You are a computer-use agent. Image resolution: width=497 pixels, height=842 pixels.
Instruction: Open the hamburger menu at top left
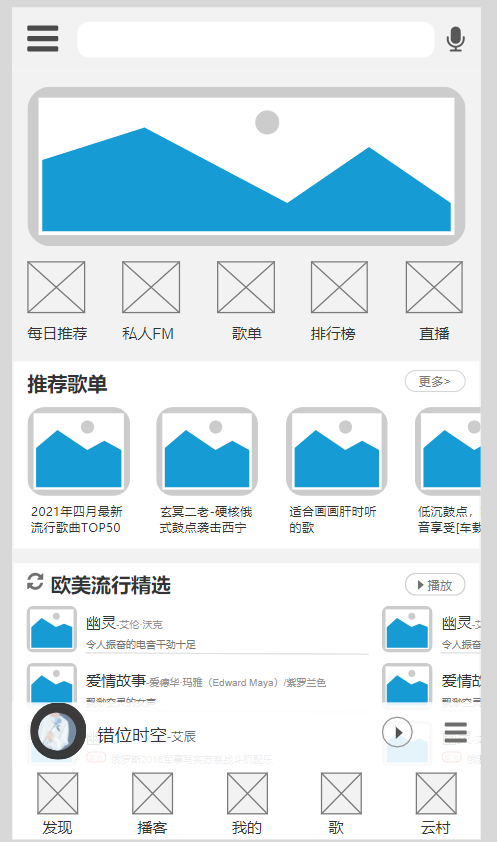pyautogui.click(x=42, y=39)
